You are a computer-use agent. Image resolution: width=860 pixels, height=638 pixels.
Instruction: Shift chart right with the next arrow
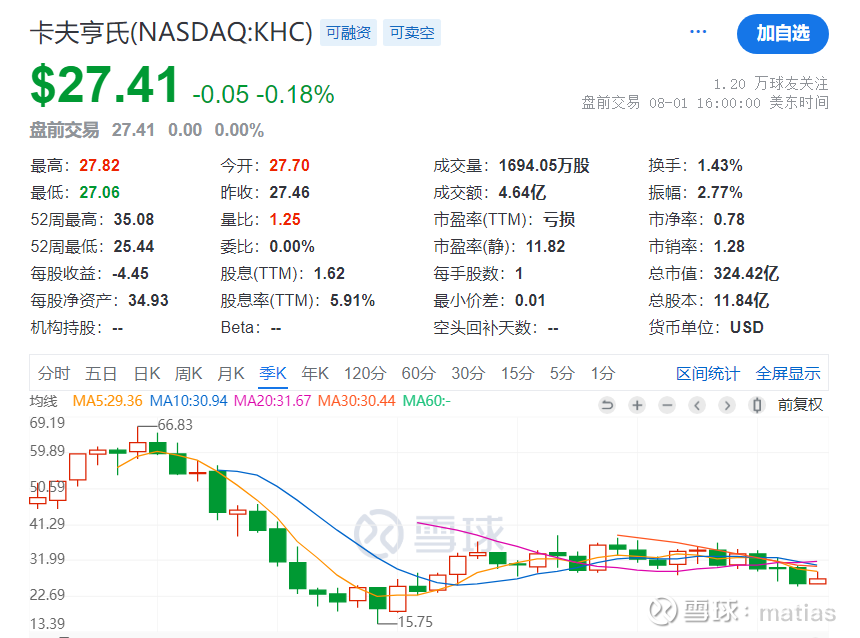(x=727, y=405)
